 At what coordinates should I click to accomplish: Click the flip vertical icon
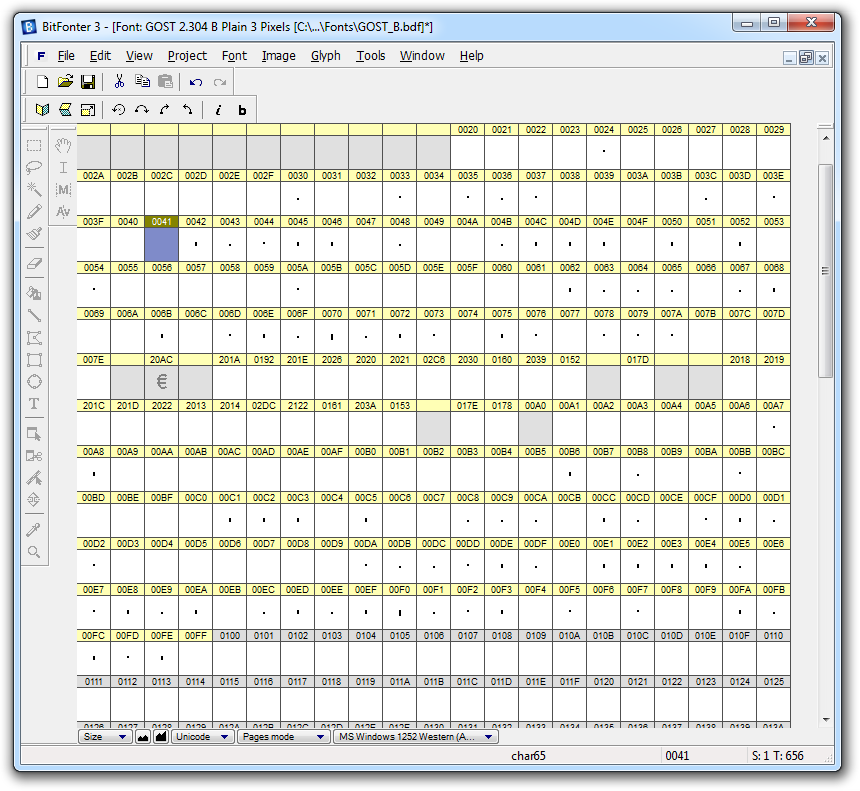[x=65, y=110]
